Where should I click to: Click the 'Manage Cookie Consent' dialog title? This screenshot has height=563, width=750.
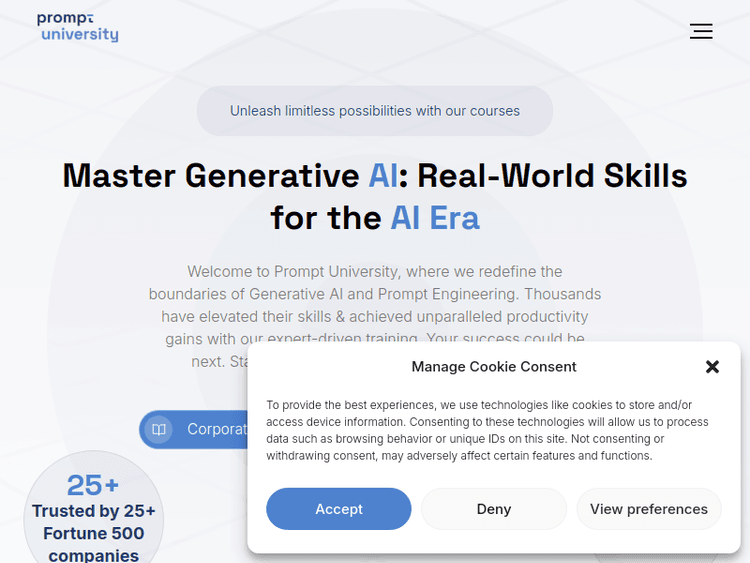pos(493,367)
